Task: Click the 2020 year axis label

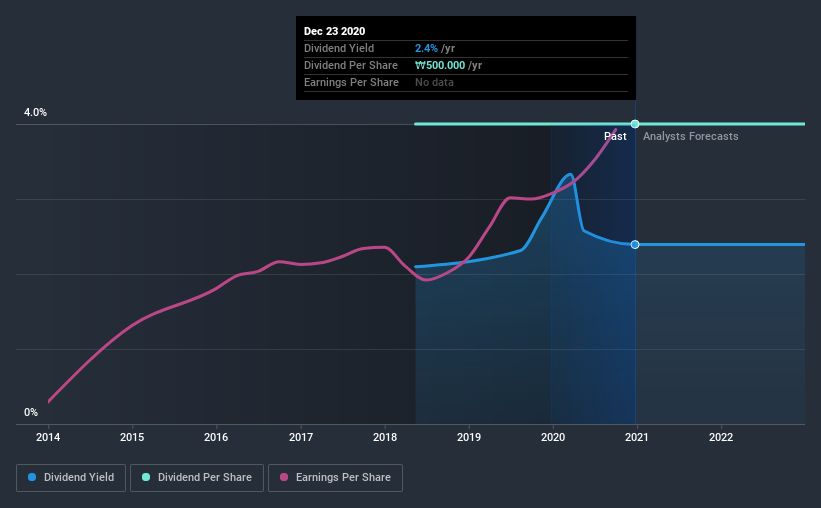Action: (x=553, y=437)
